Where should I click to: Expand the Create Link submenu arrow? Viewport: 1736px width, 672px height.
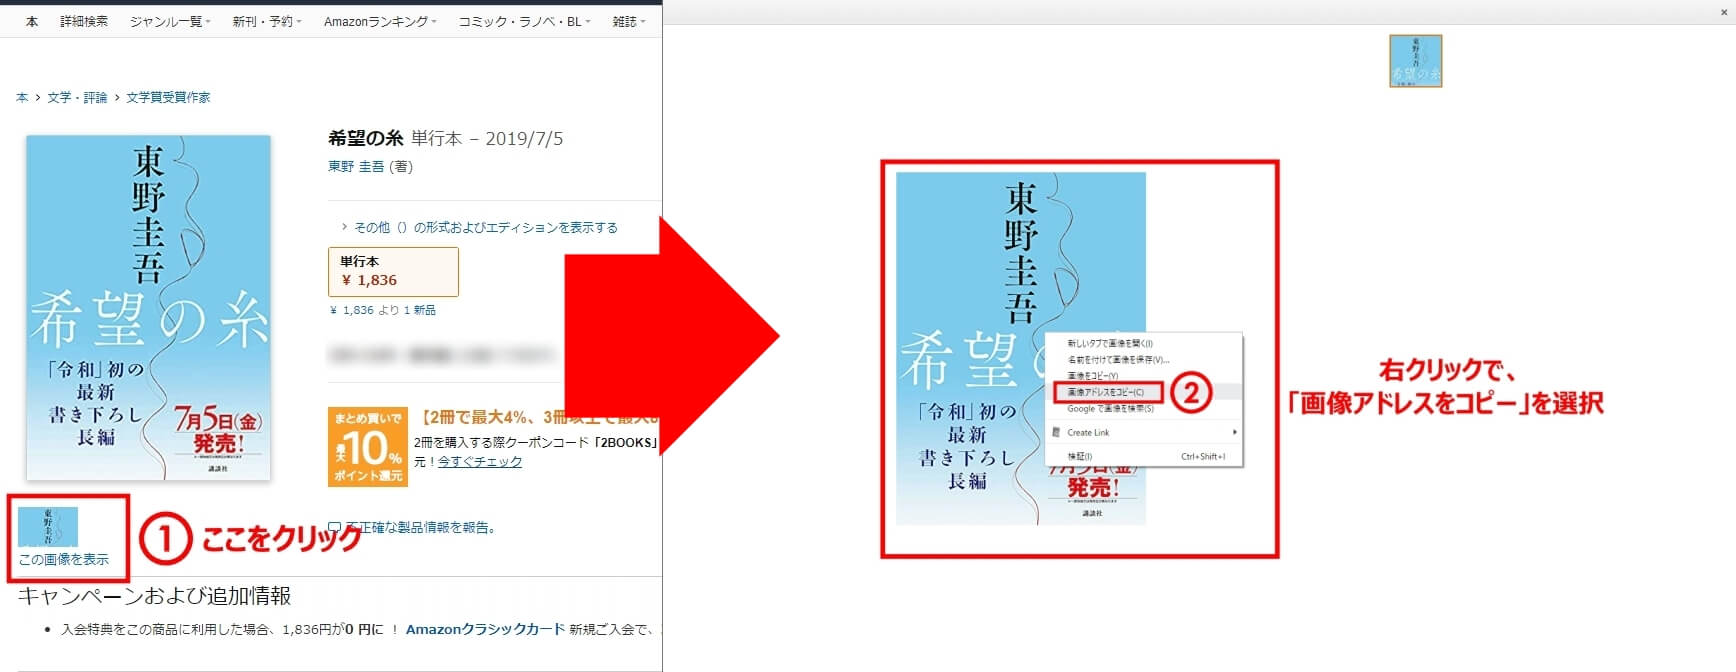click(1235, 432)
